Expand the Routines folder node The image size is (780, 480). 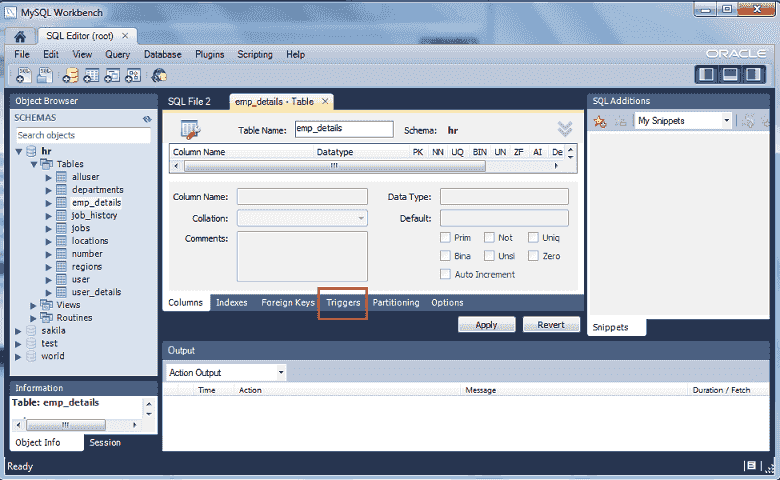pos(33,318)
